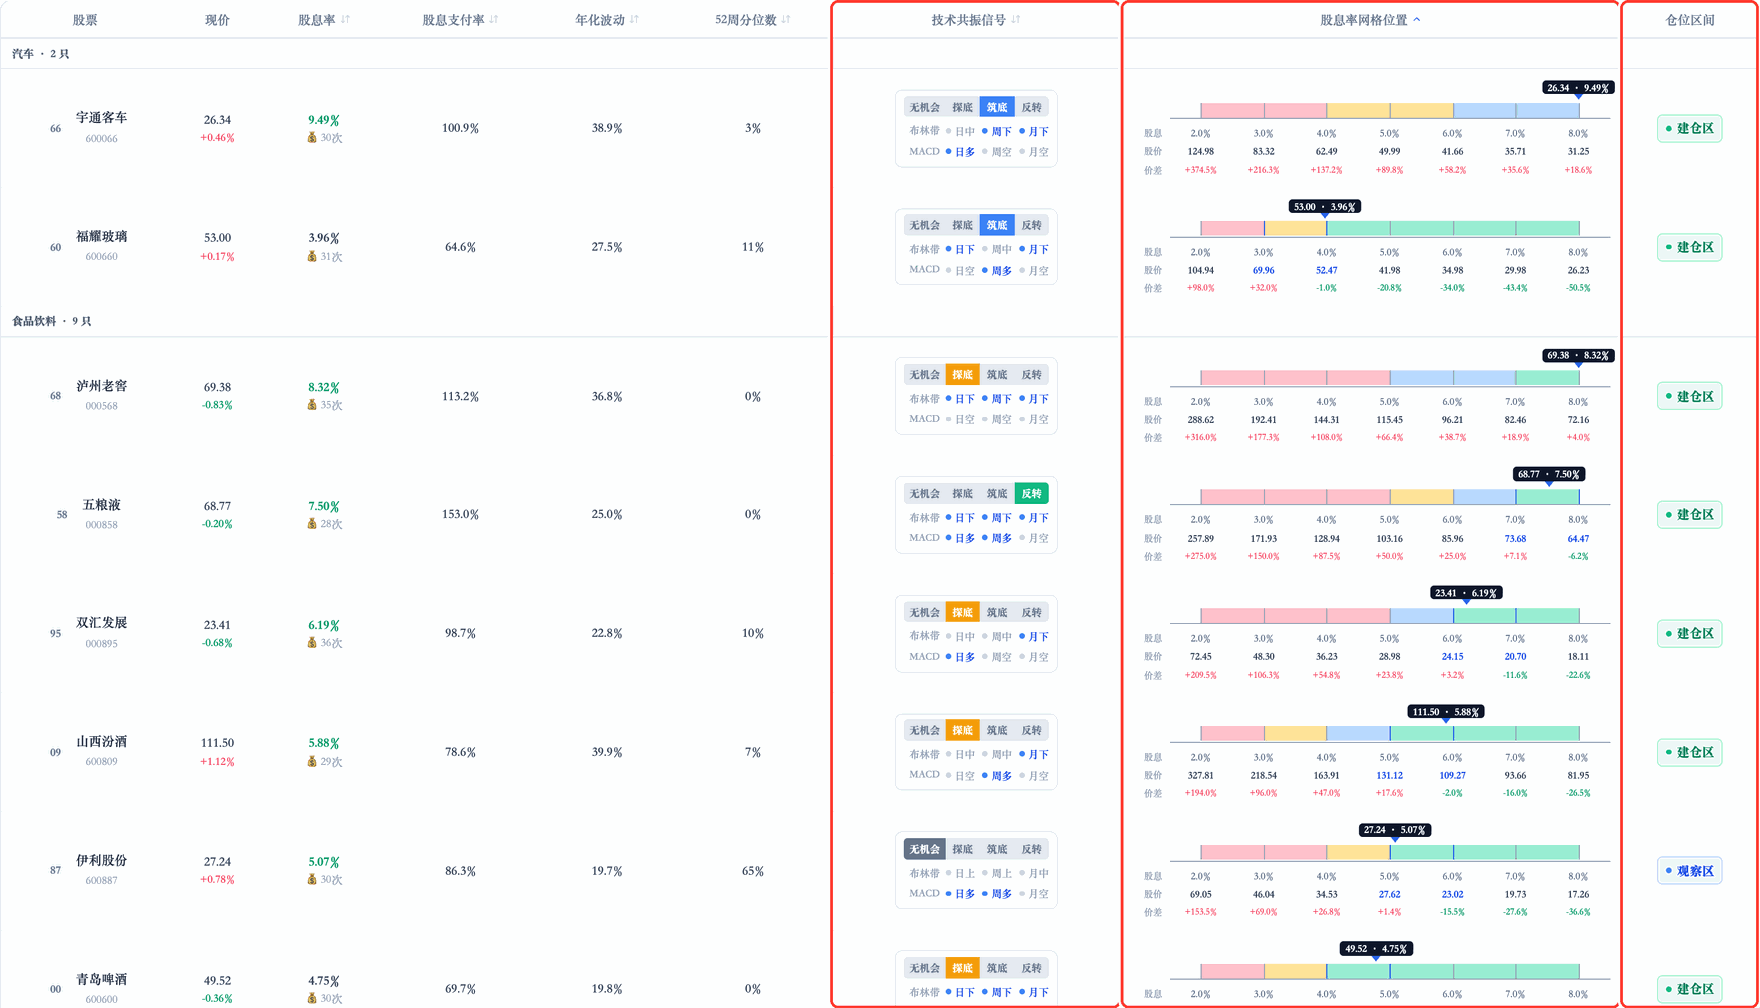Click the money bag icon in 伊利股份 row
Viewport: 1760px width, 1008px height.
[312, 880]
